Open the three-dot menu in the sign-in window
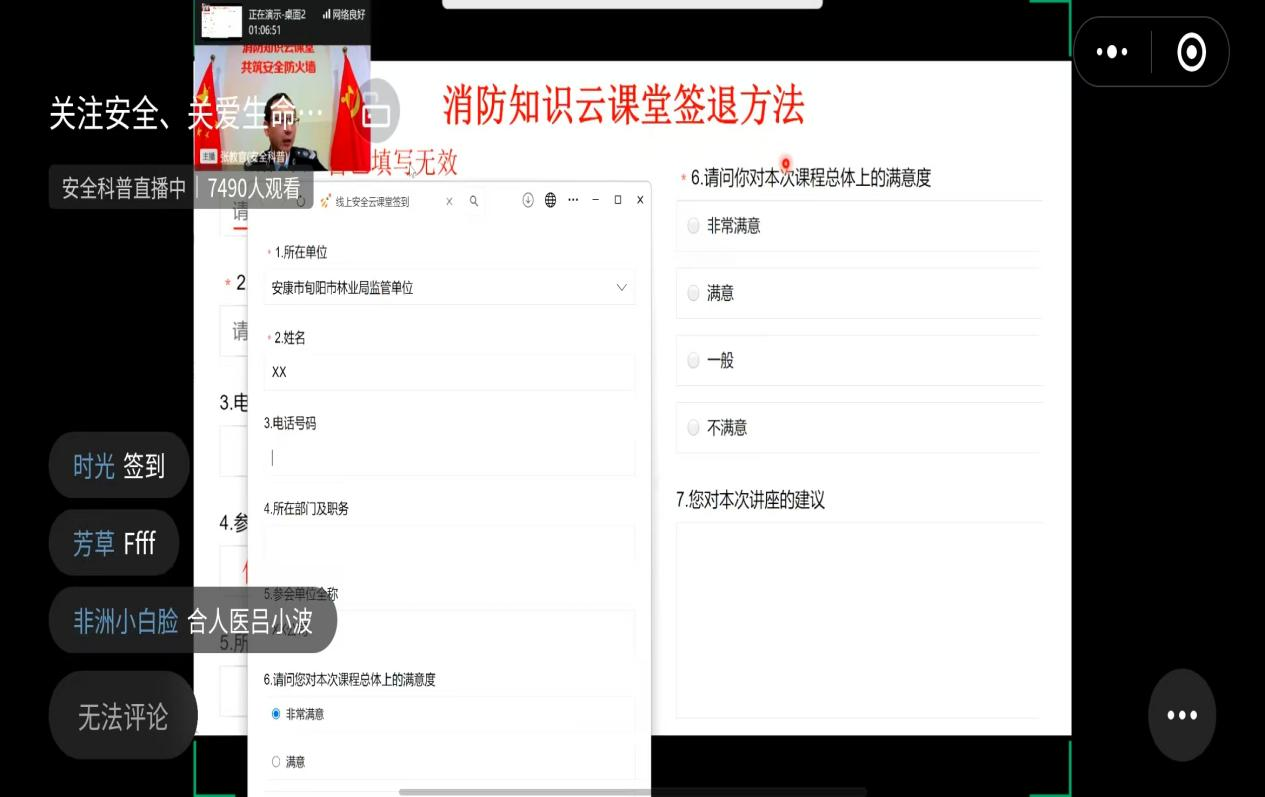This screenshot has width=1265, height=797. click(573, 200)
